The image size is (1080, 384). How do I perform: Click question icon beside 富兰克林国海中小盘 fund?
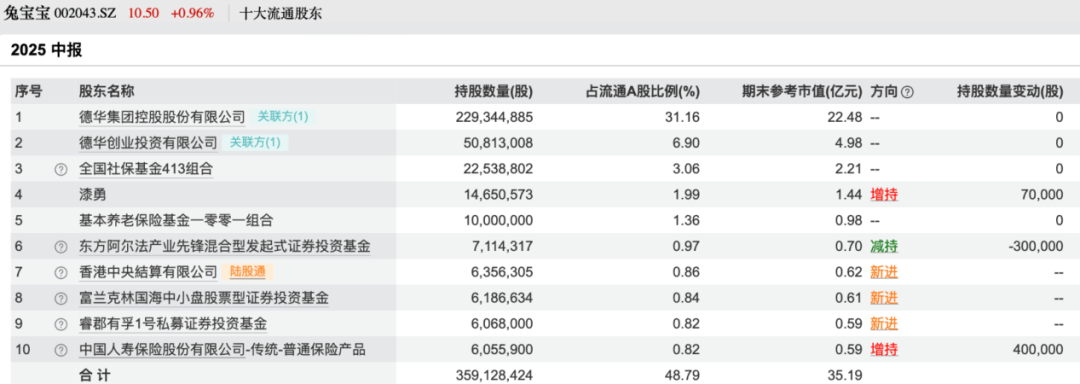point(61,299)
